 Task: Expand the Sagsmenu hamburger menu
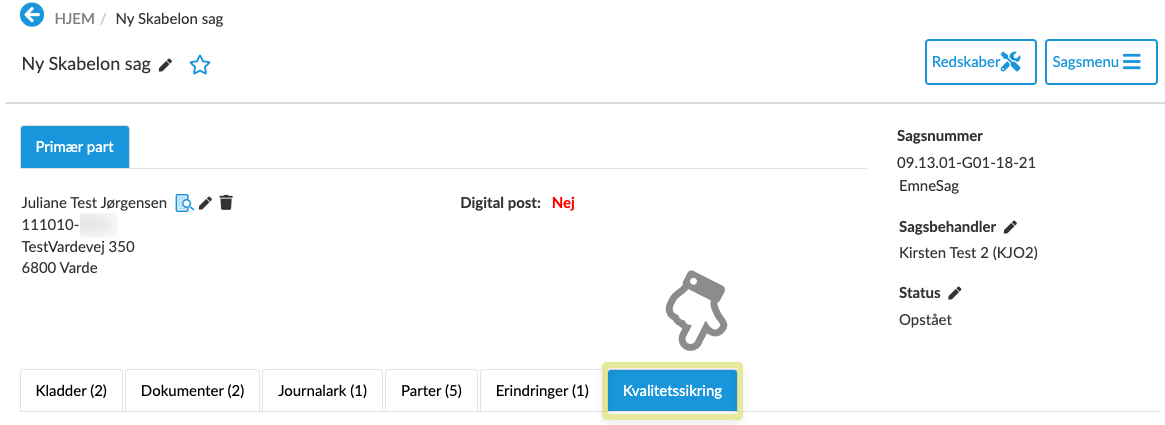[x=1100, y=62]
